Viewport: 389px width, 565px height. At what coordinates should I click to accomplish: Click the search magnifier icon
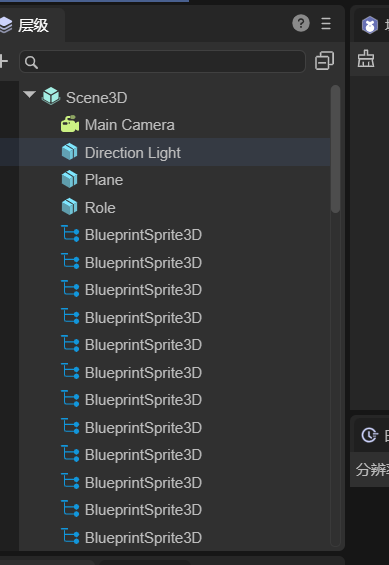pyautogui.click(x=31, y=62)
